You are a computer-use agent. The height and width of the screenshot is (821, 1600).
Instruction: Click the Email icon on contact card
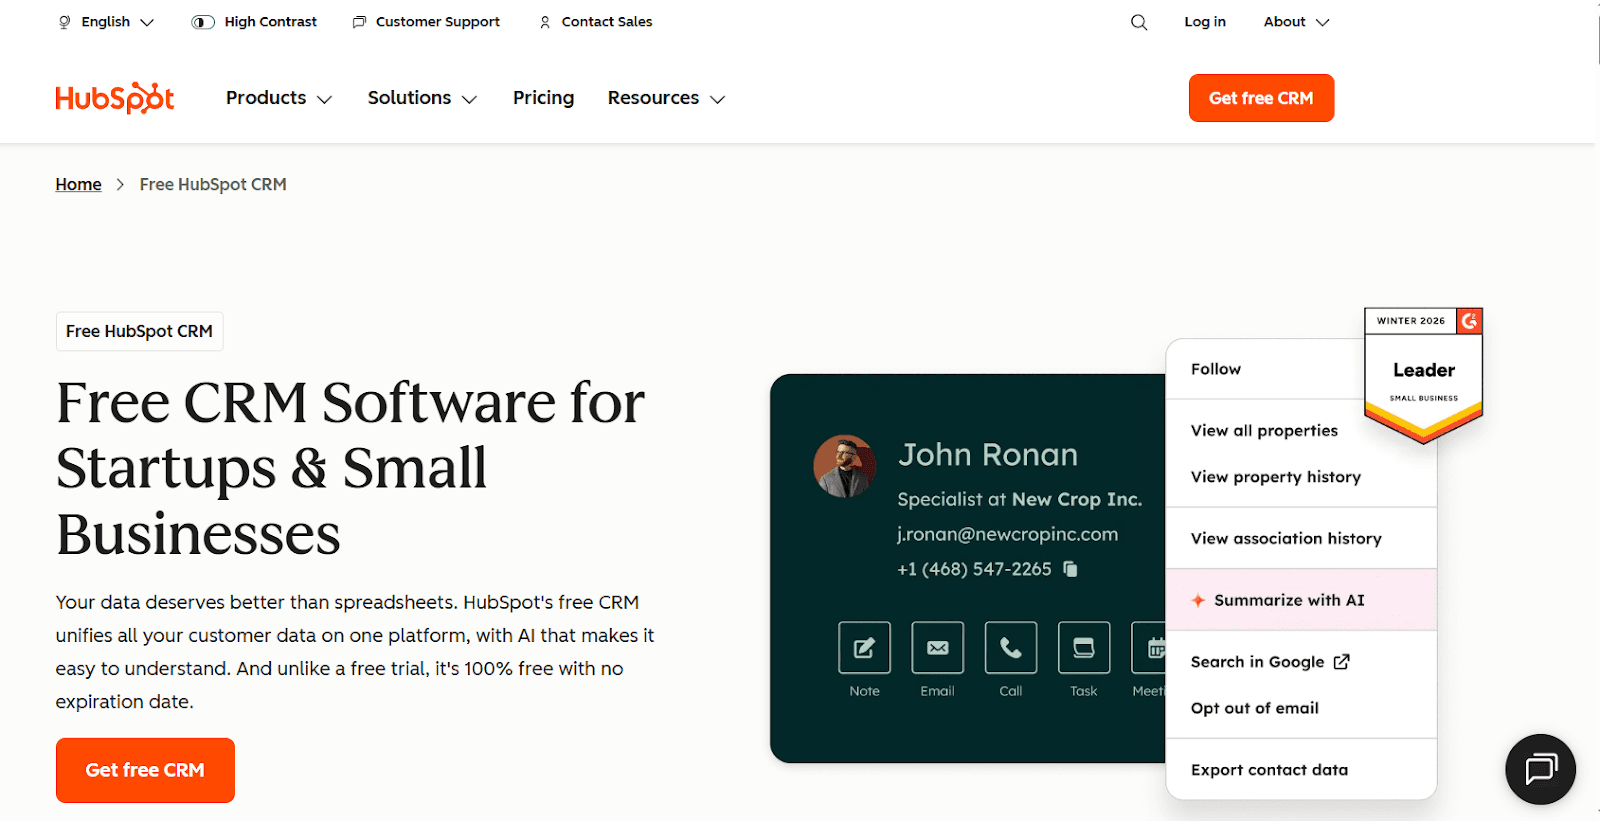tap(937, 647)
